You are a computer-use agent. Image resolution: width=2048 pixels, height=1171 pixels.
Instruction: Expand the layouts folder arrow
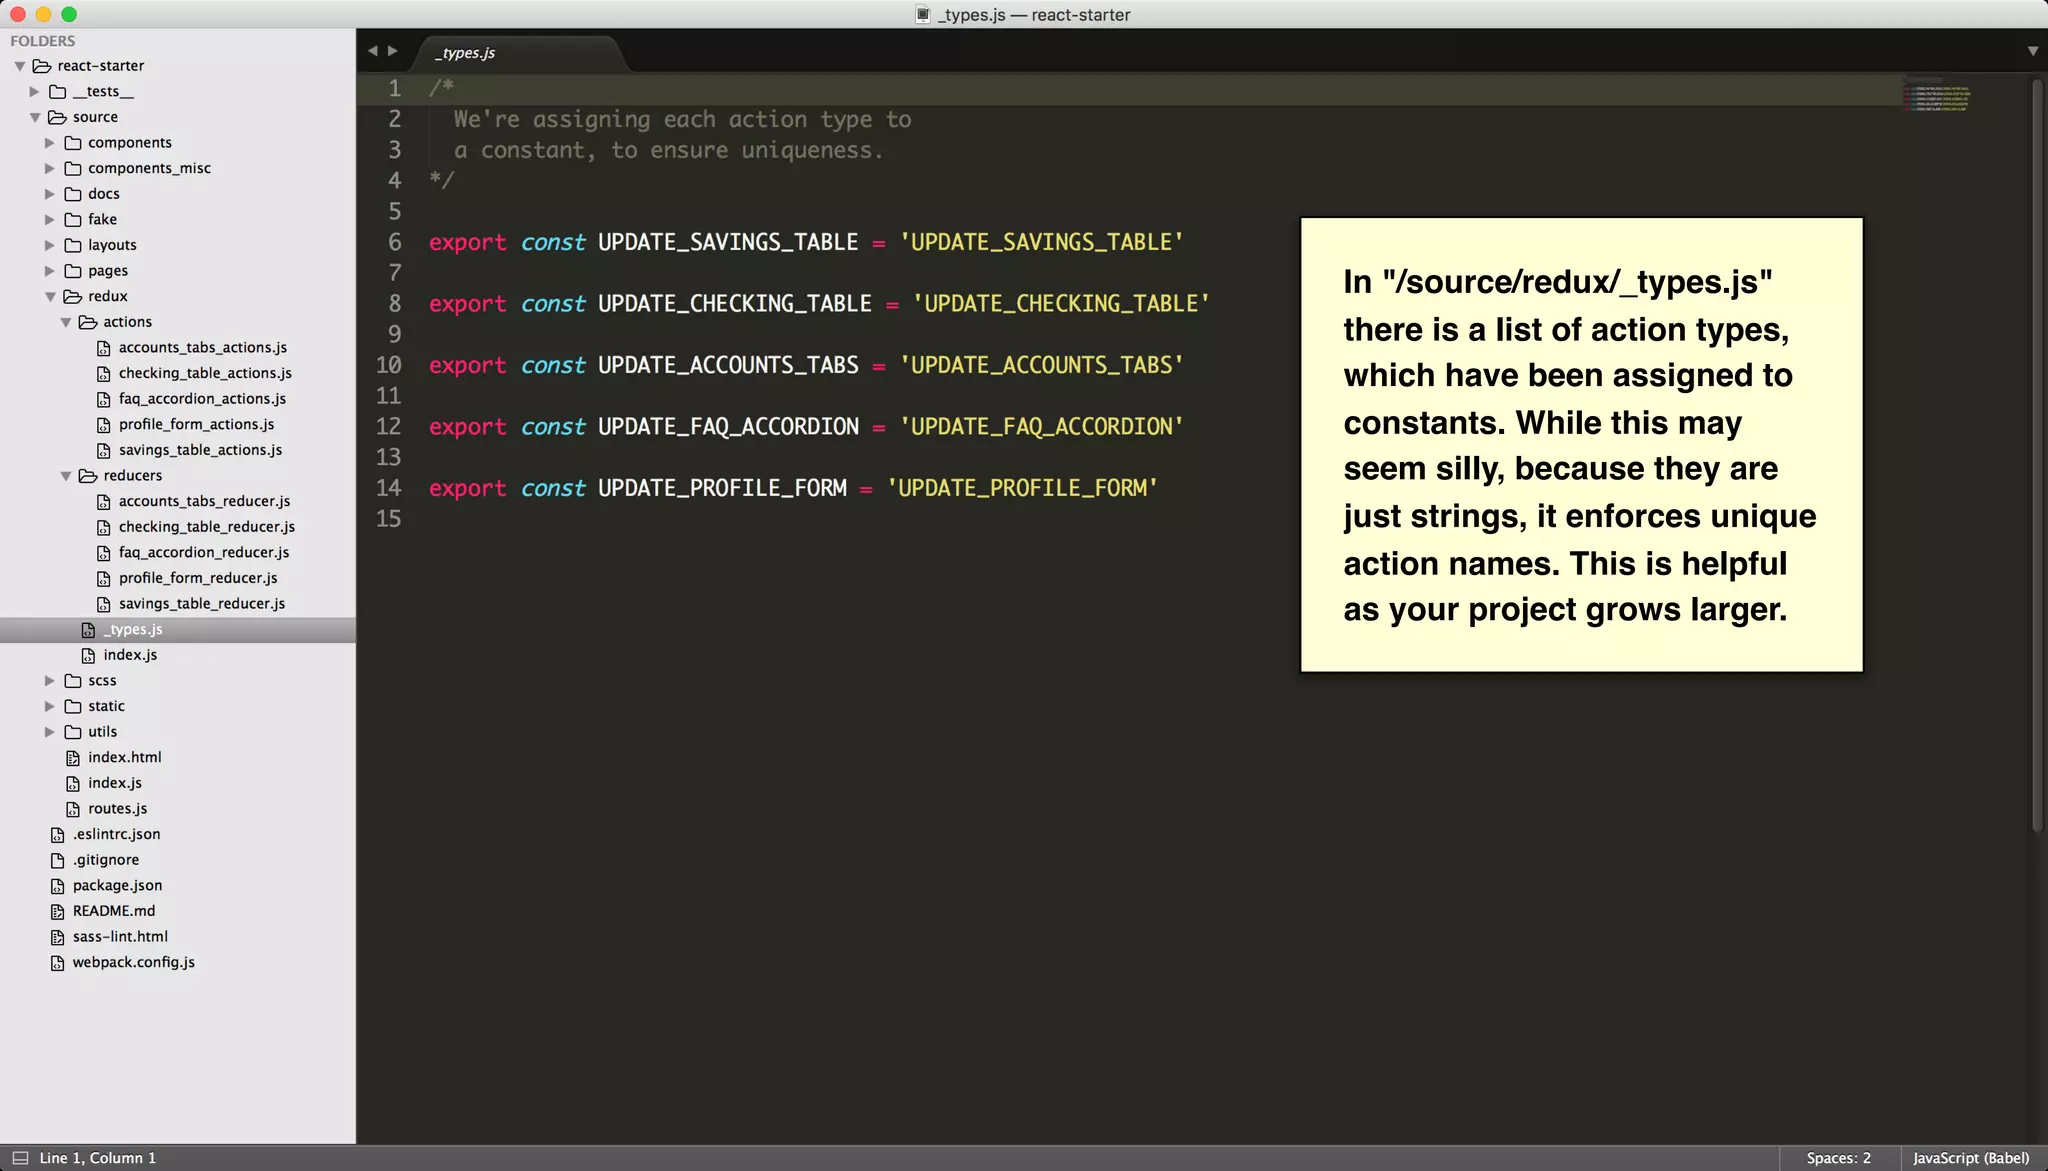click(49, 245)
